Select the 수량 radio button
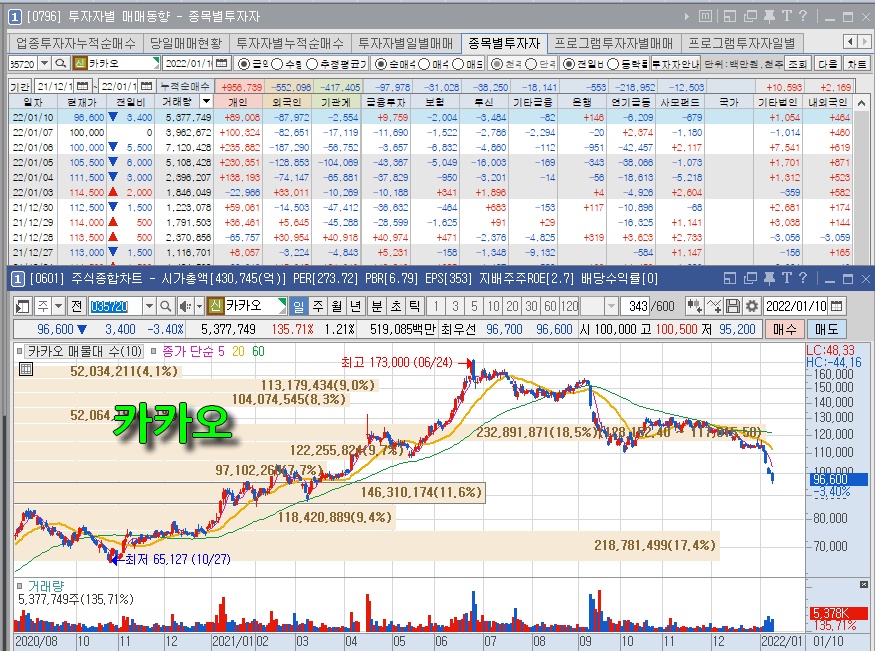This screenshot has height=651, width=875. 277,64
